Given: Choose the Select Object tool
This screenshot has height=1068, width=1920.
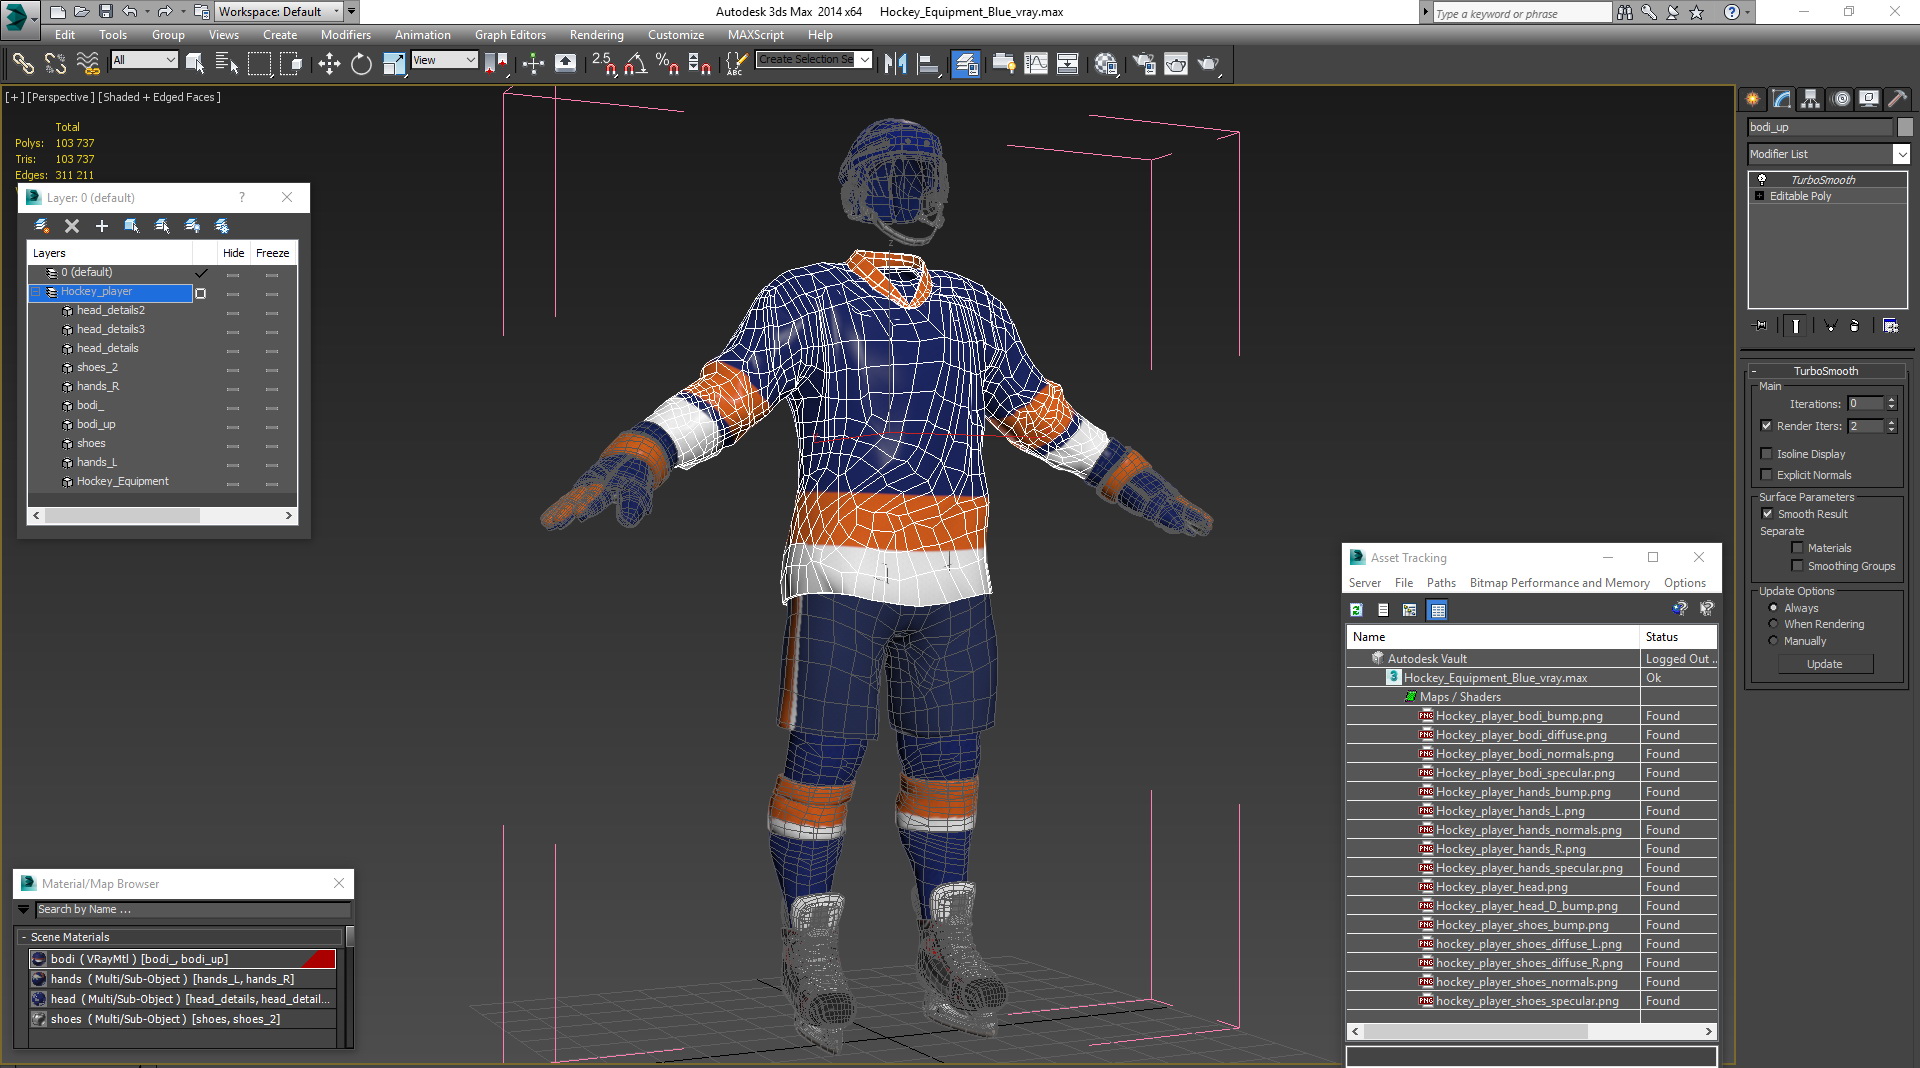Looking at the screenshot, I should (x=195, y=64).
